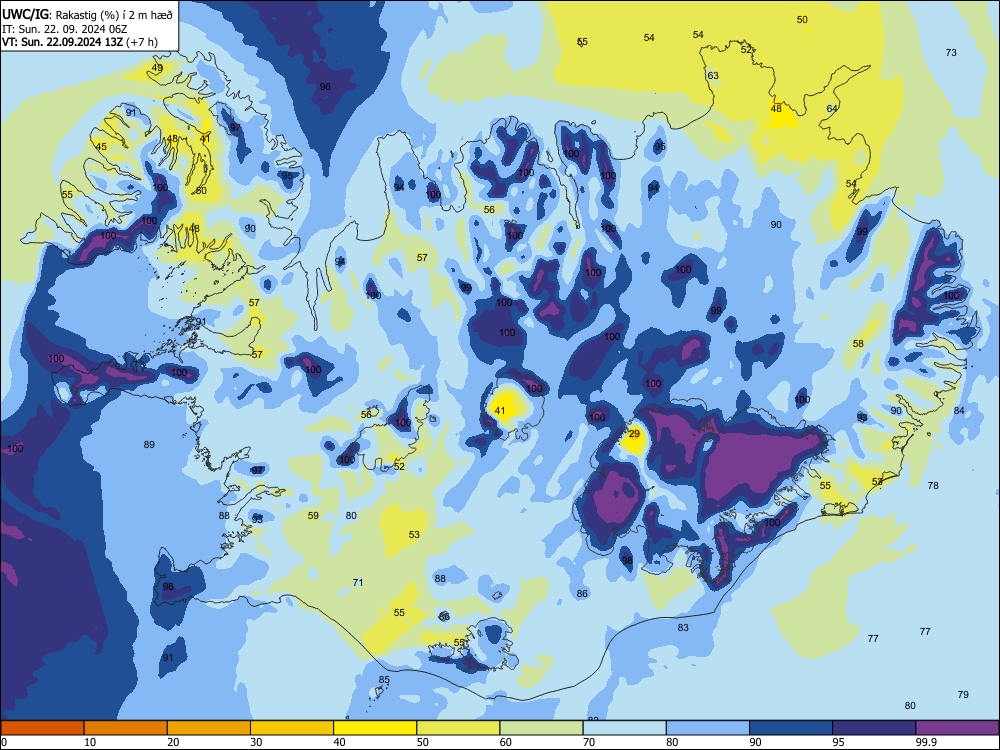
Task: Click the orange 10–20 legend swatch
Action: tap(126, 728)
